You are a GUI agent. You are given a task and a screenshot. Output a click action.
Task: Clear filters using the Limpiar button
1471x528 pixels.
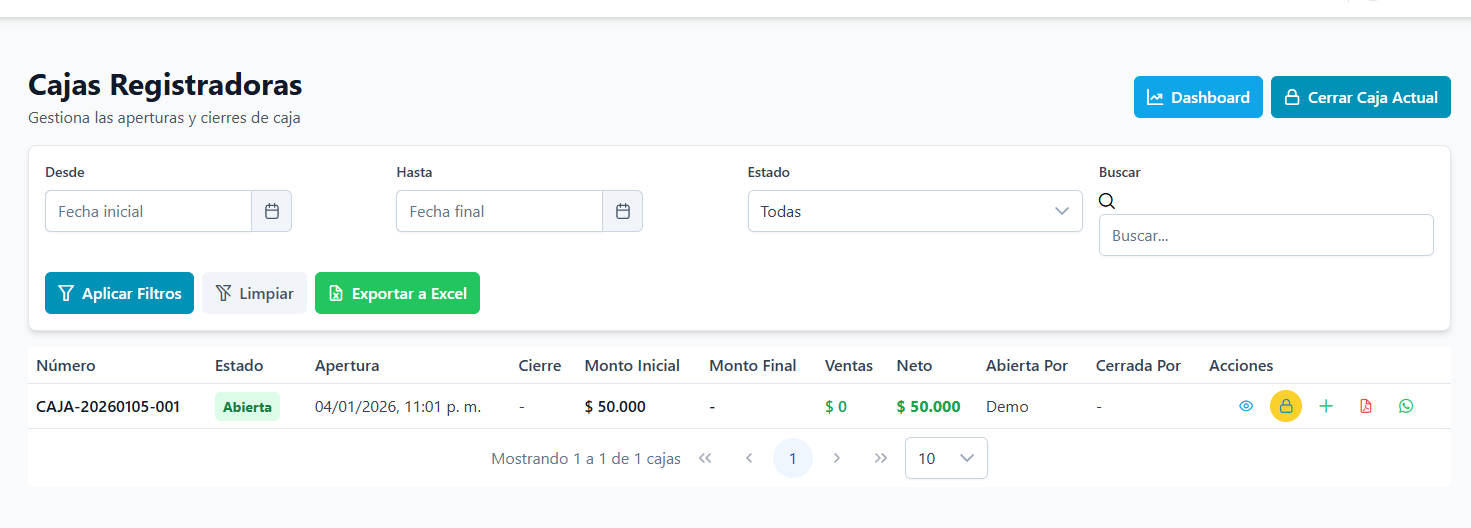254,293
